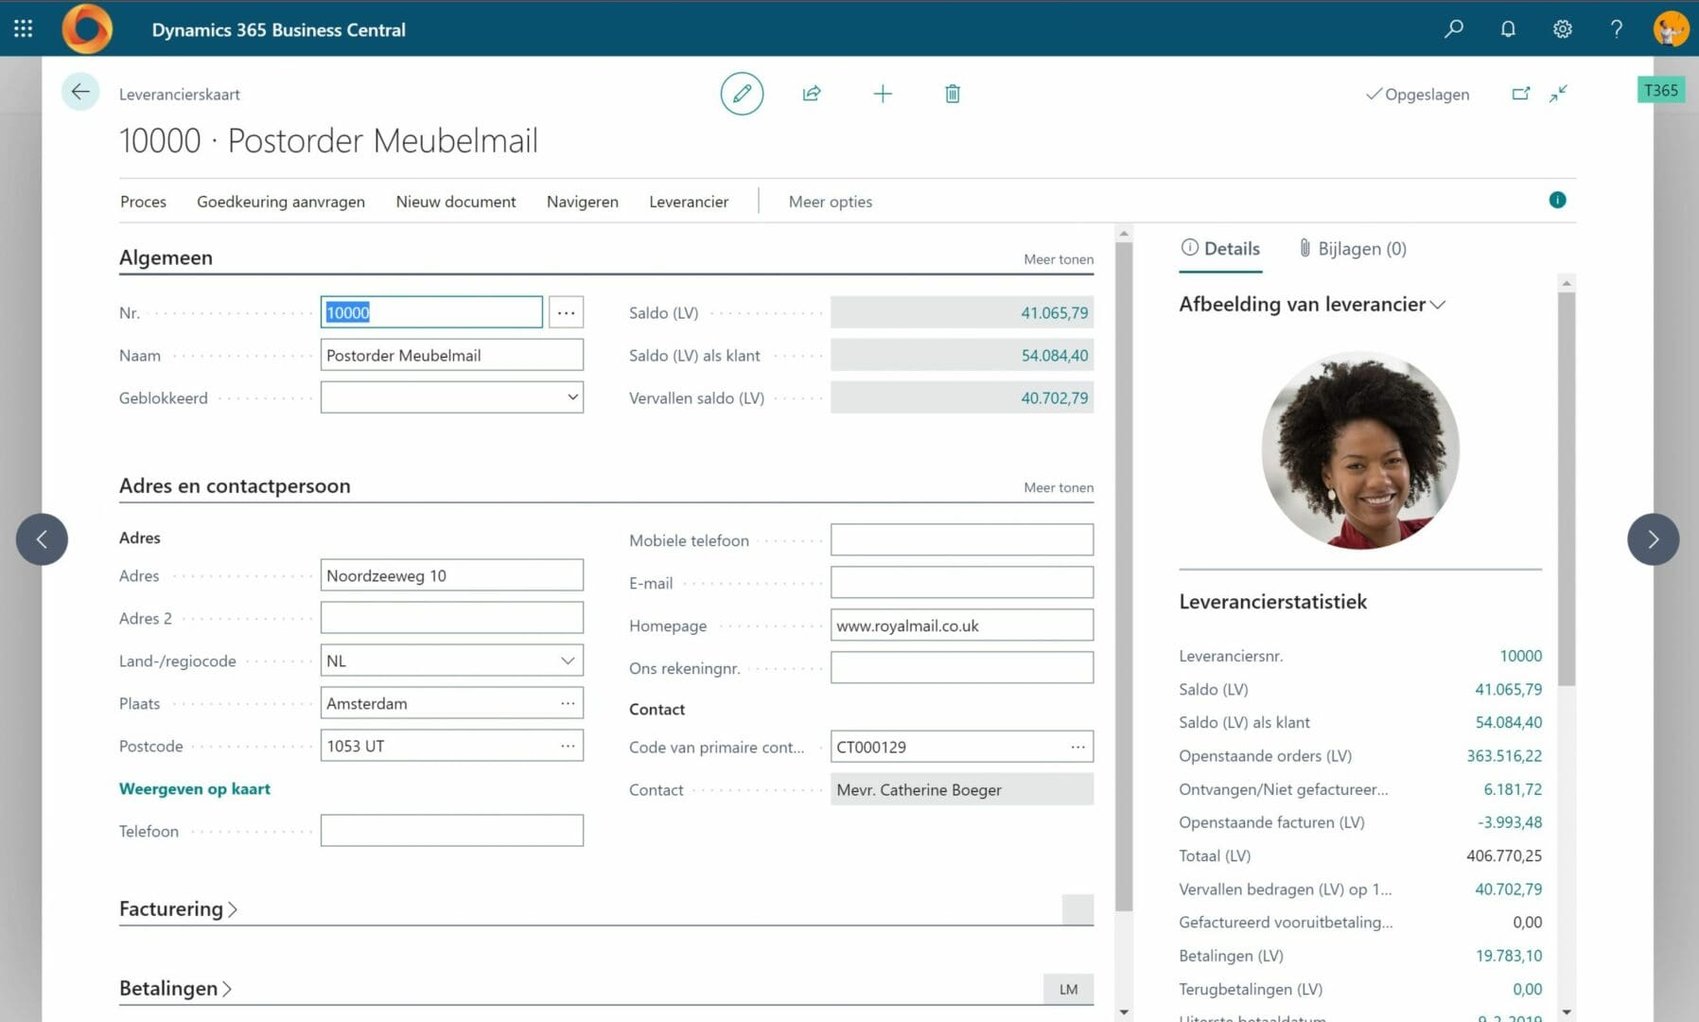1699x1022 pixels.
Task: Click Meer tonen in Adres en contactpersoon
Action: (1058, 487)
